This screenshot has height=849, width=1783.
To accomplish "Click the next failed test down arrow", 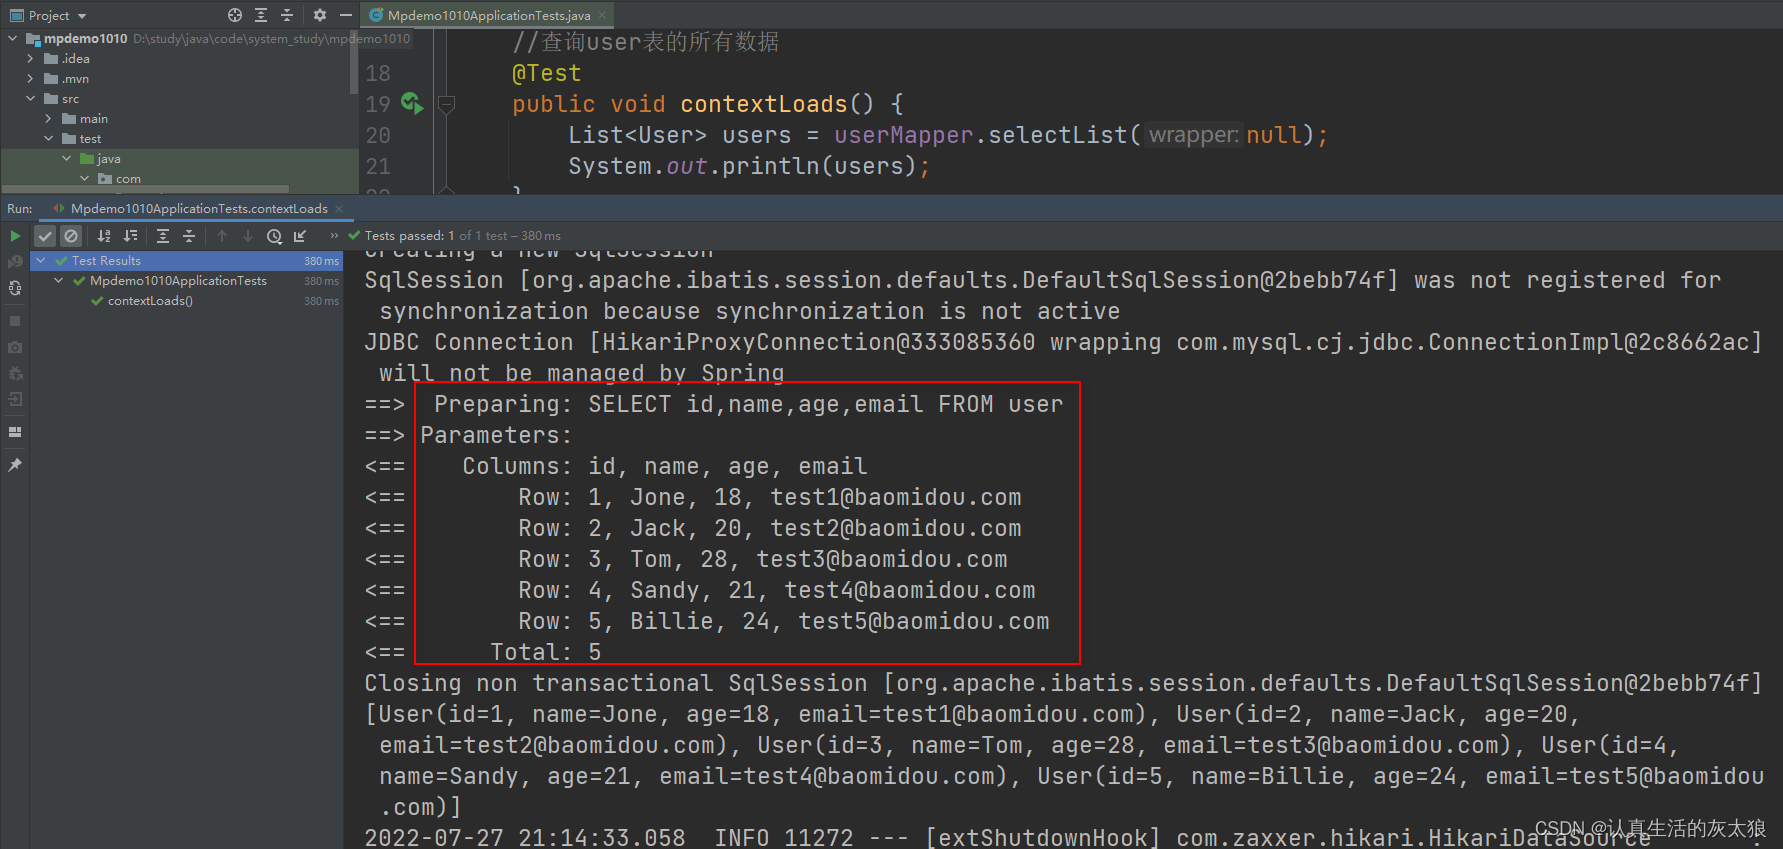I will pyautogui.click(x=248, y=236).
